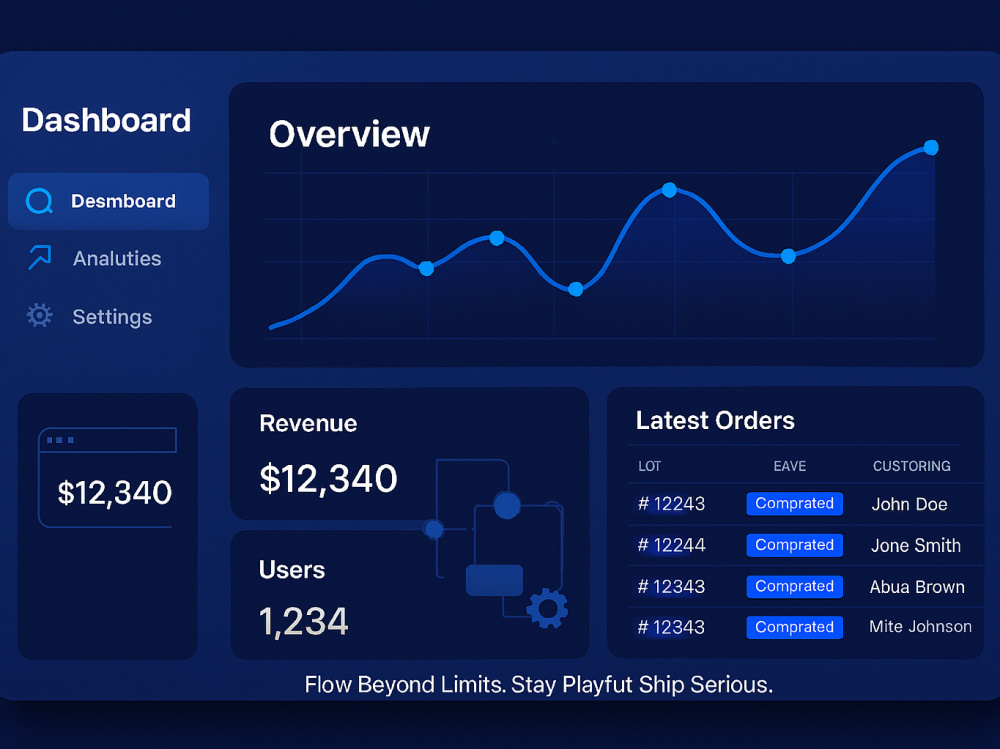Open the Desmboard sidebar item
The image size is (1000, 749).
[108, 201]
